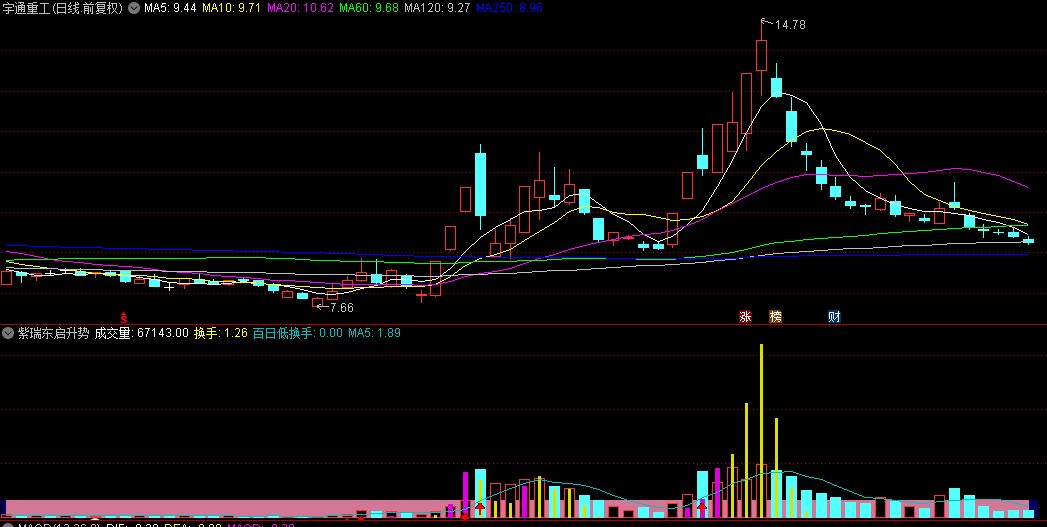Select the MA5: 9.44 price label
The height and width of the screenshot is (527, 1047).
(x=170, y=8)
